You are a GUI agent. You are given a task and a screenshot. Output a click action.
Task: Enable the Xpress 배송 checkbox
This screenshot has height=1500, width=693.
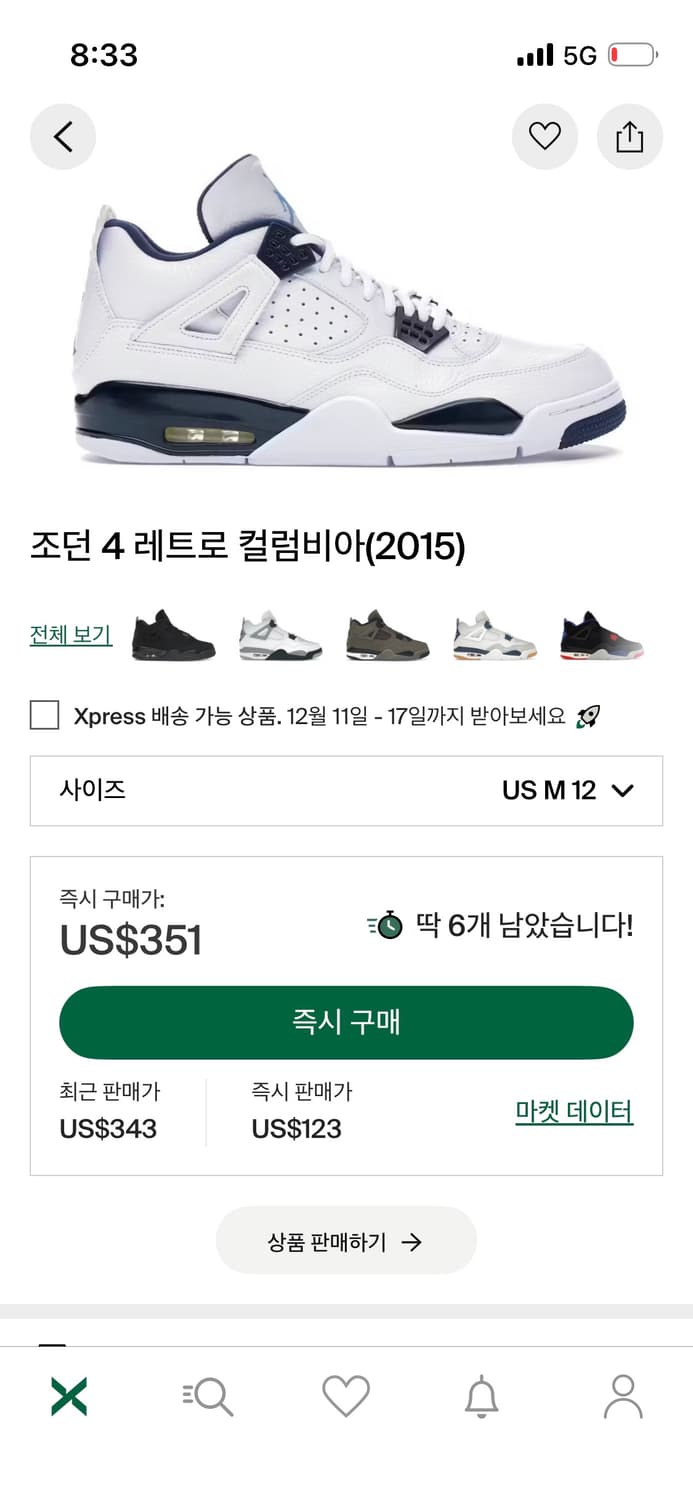click(42, 716)
